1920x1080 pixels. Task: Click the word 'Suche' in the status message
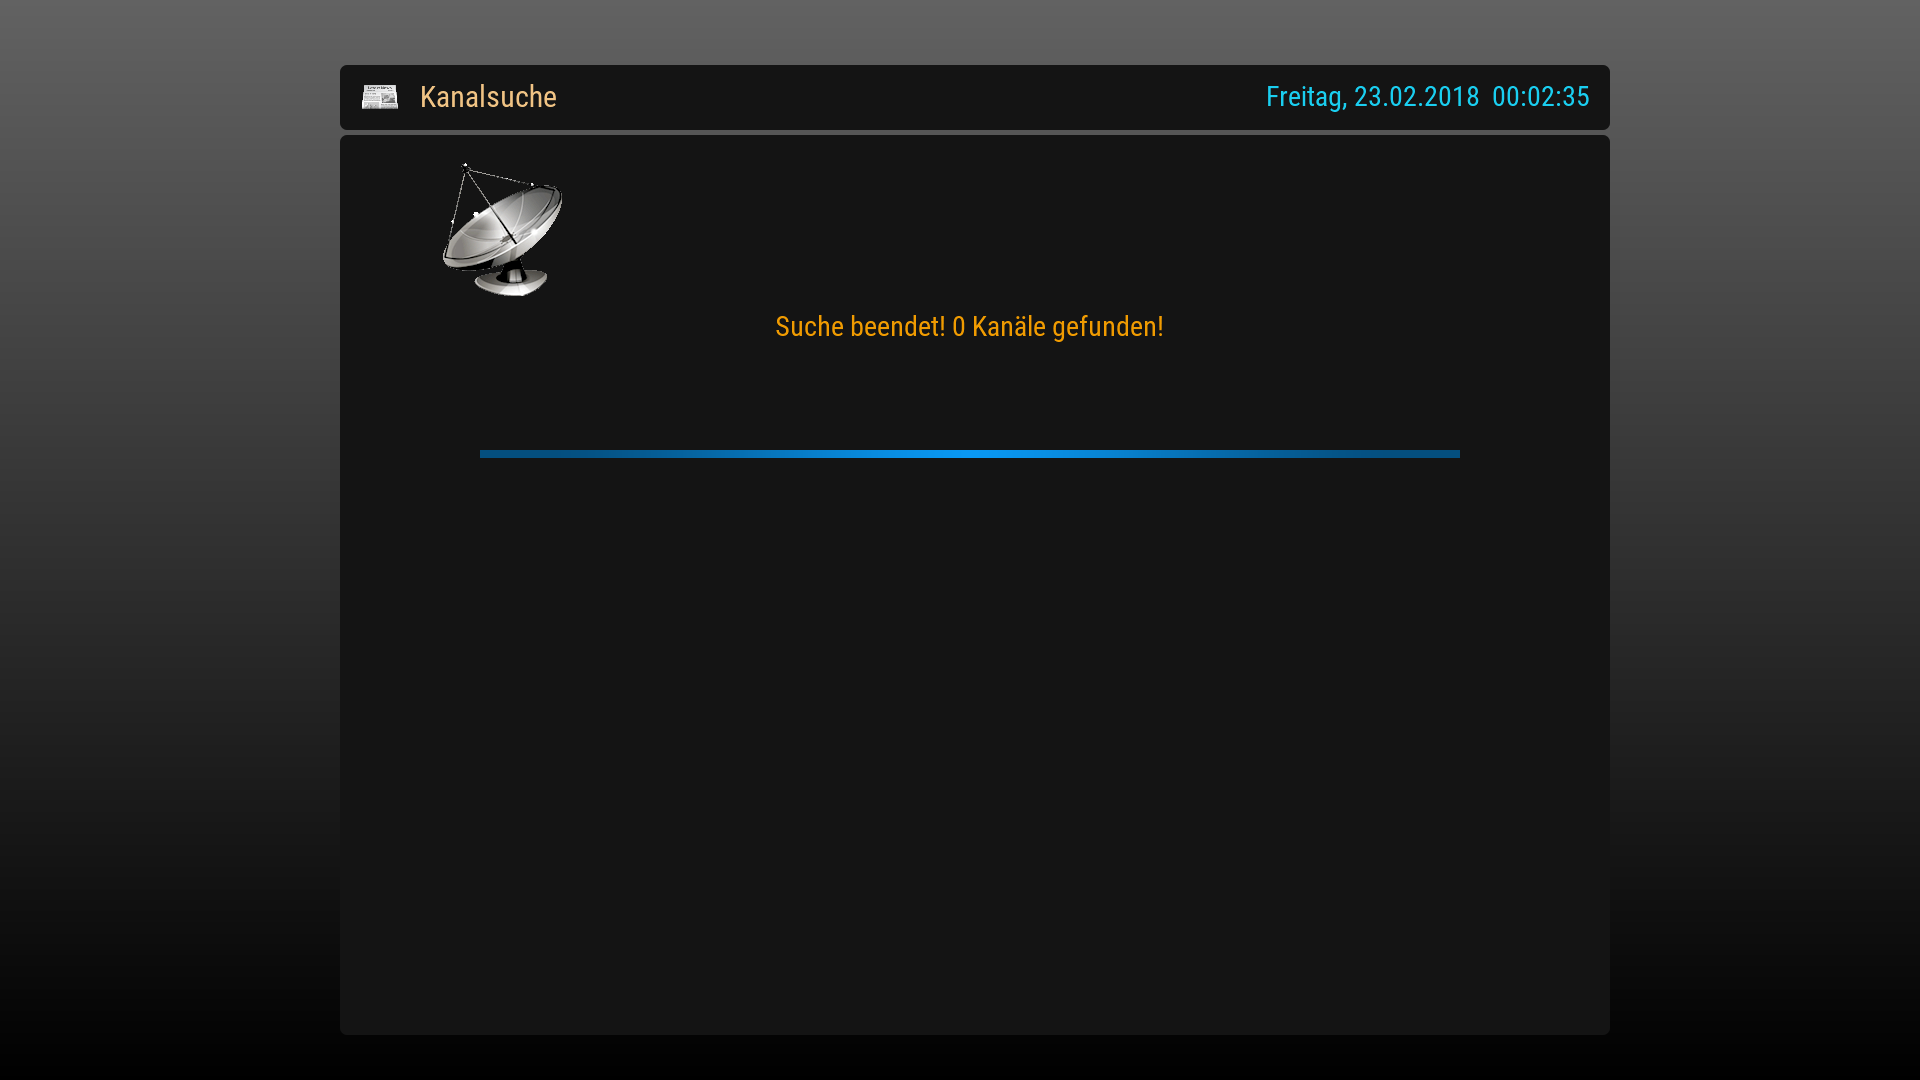[809, 327]
